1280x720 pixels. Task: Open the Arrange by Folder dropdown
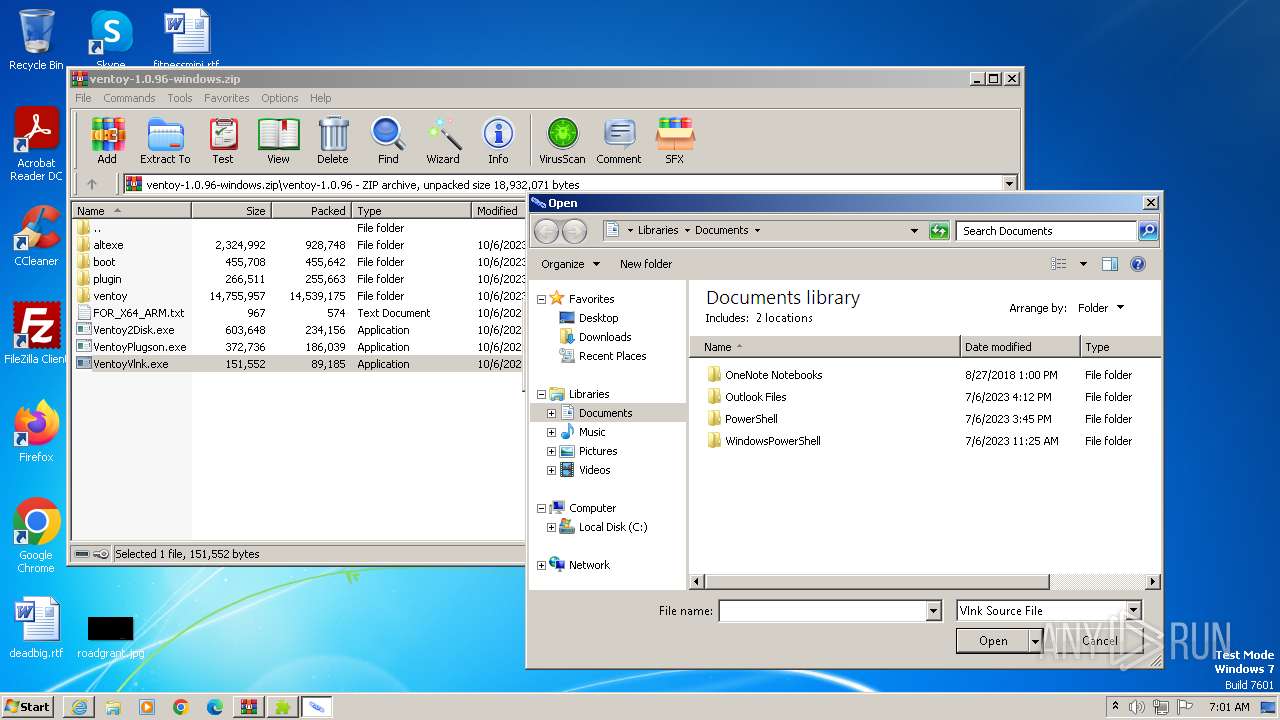point(1101,308)
